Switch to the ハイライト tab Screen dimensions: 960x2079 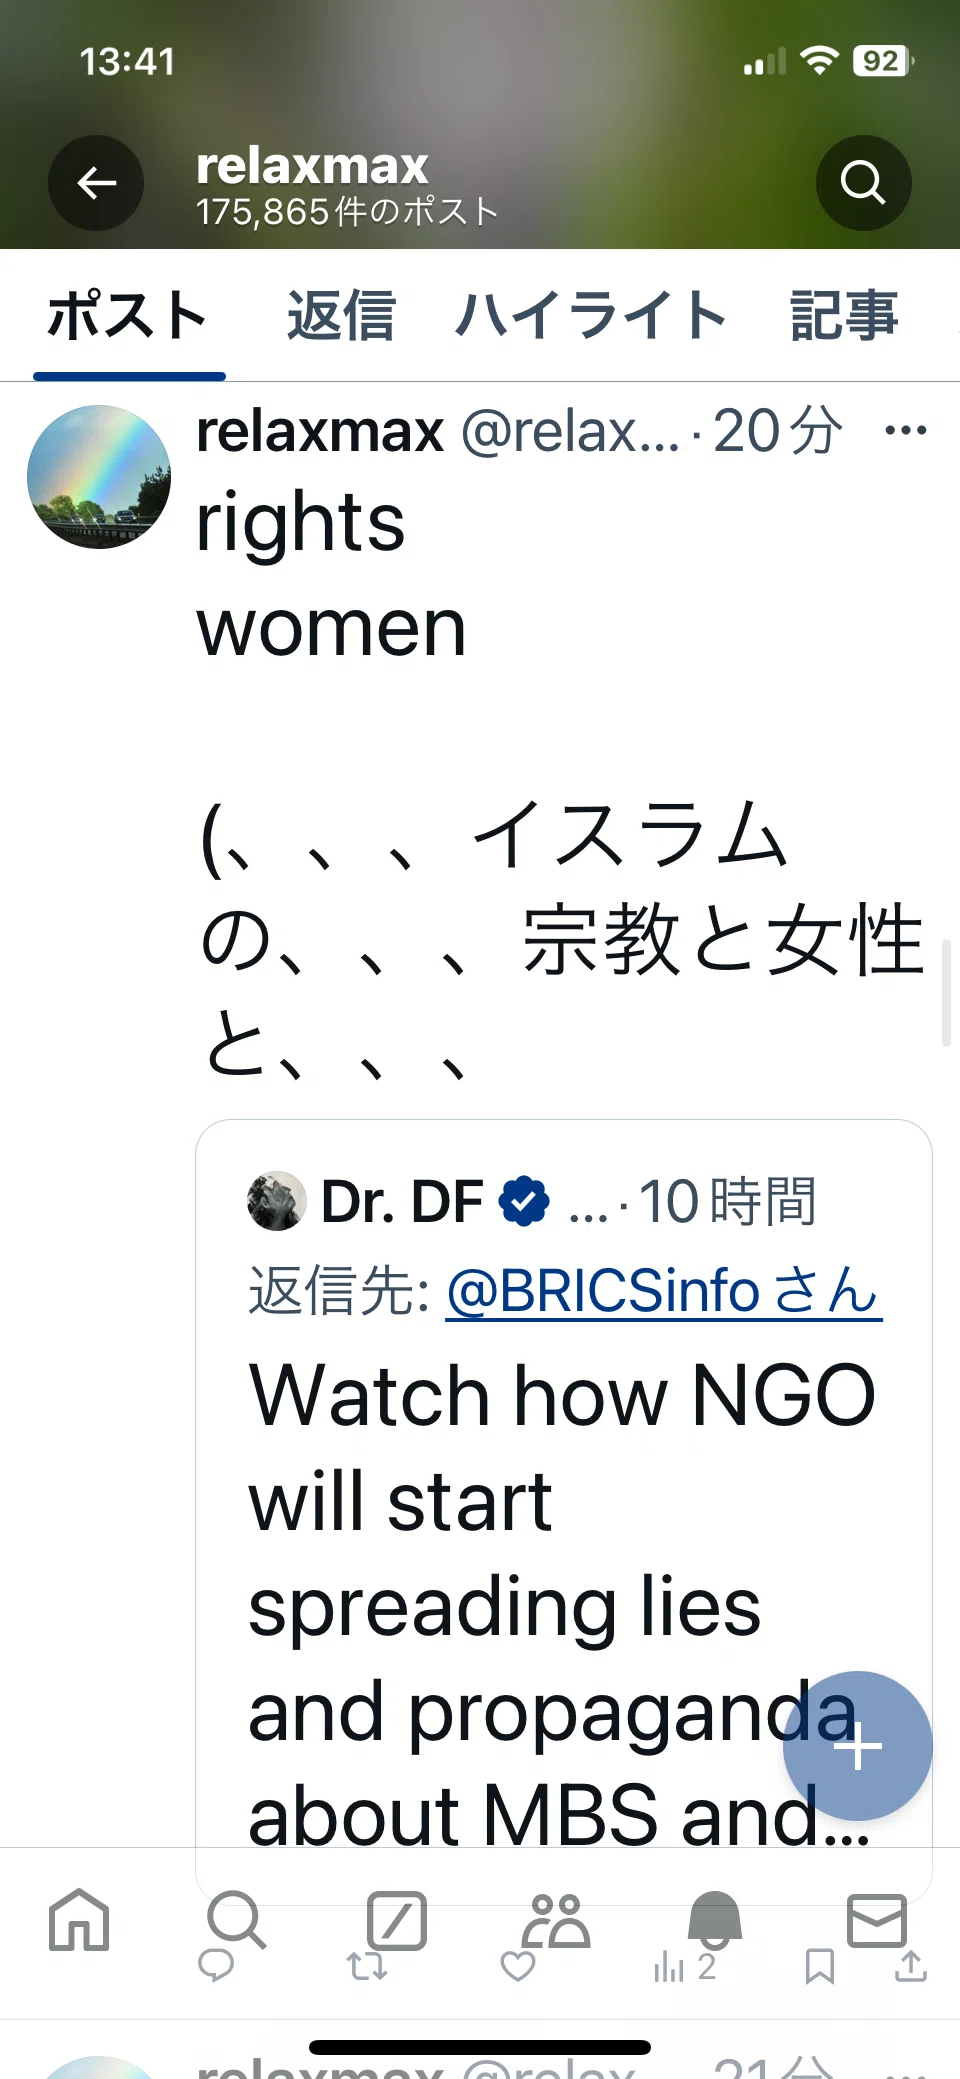click(592, 316)
